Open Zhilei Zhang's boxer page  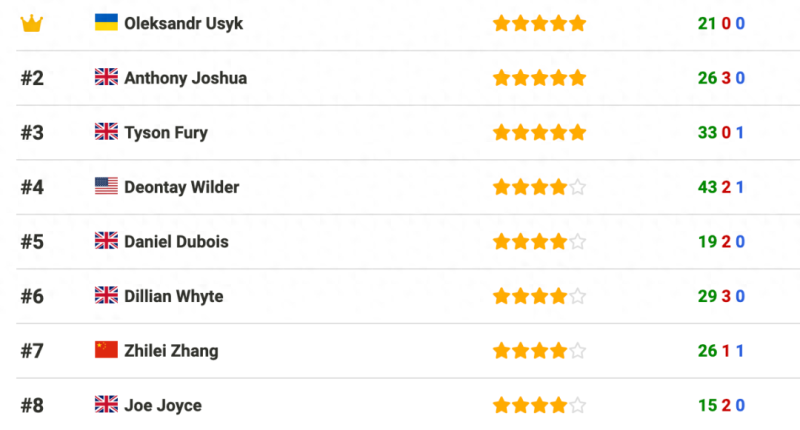171,351
